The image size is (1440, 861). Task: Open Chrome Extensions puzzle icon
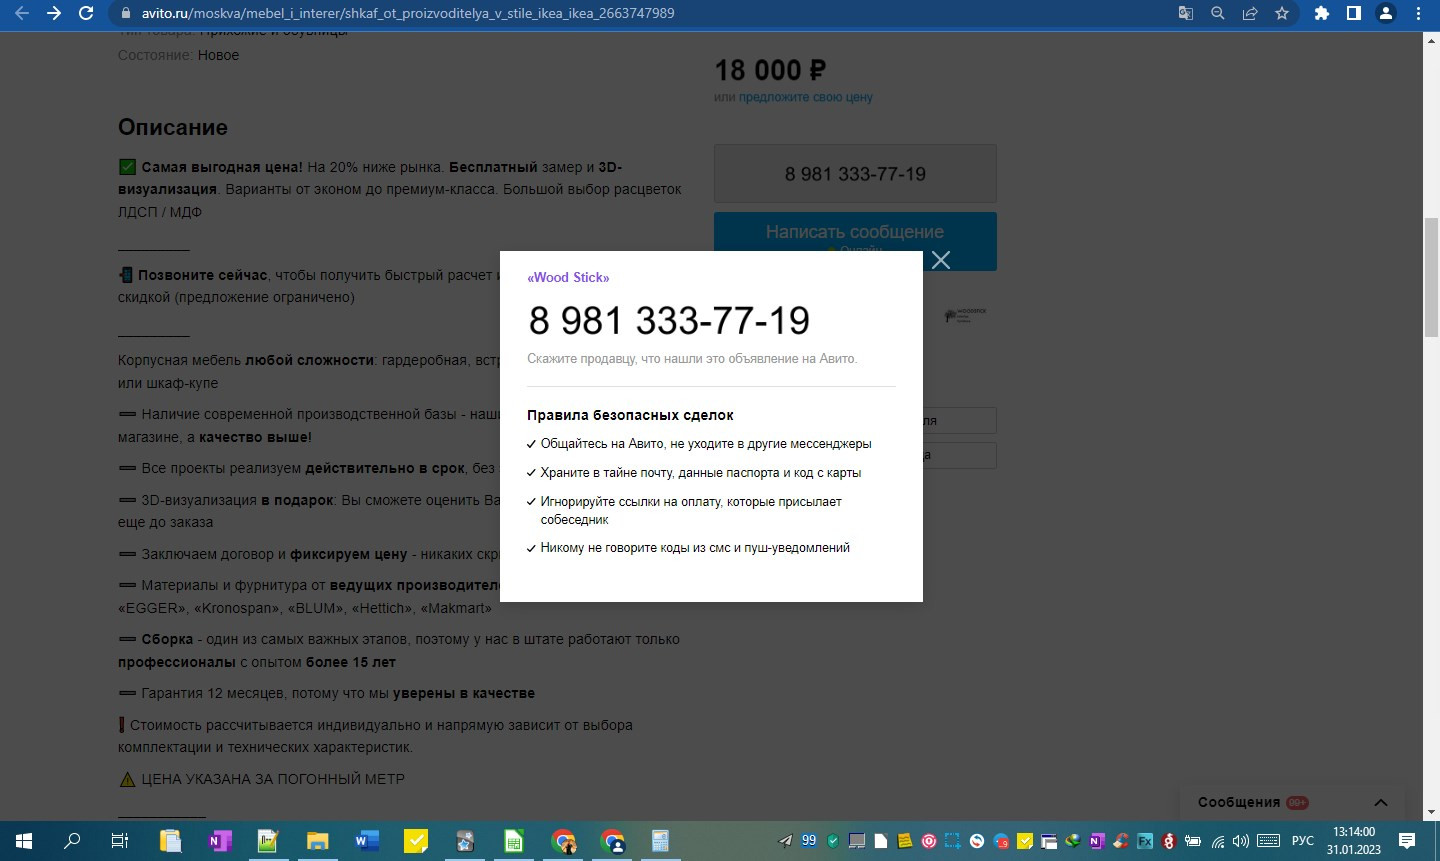point(1321,13)
